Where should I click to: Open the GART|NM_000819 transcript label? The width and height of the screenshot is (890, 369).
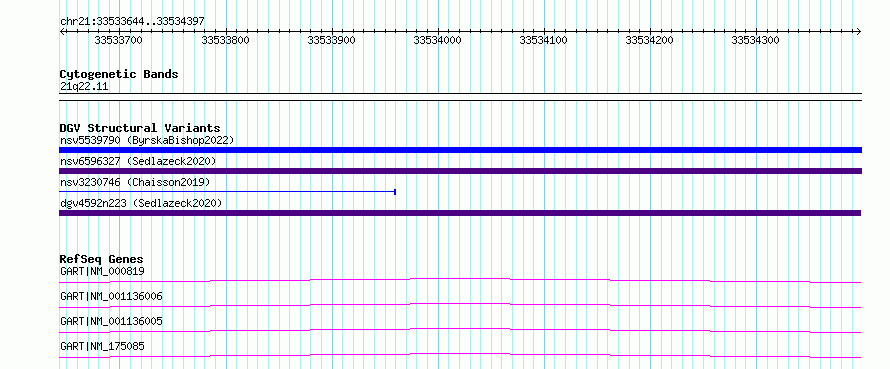102,271
